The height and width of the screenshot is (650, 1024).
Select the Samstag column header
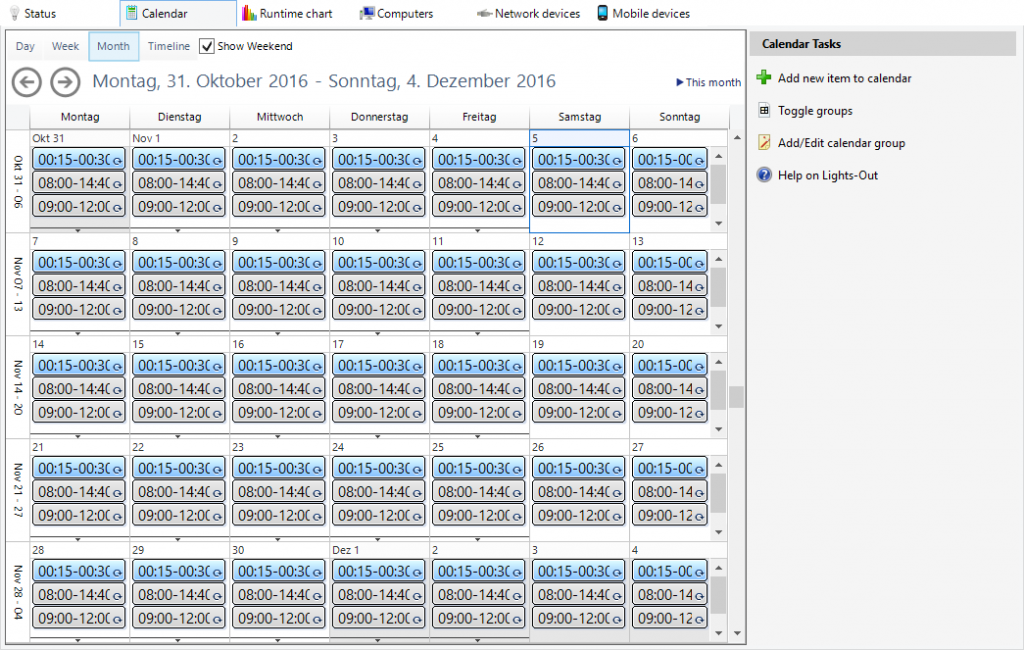(579, 117)
